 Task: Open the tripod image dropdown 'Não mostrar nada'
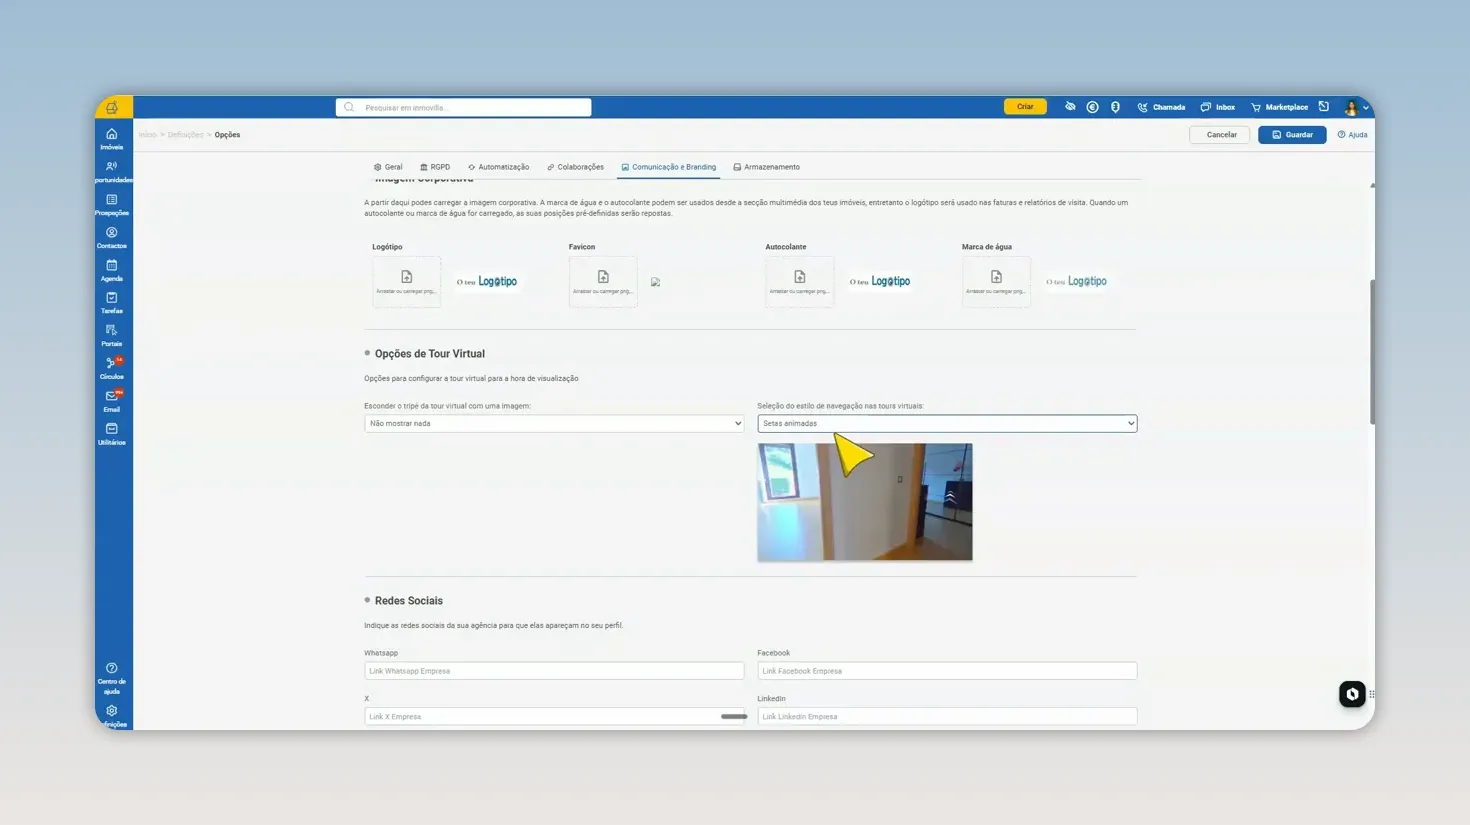pos(554,423)
